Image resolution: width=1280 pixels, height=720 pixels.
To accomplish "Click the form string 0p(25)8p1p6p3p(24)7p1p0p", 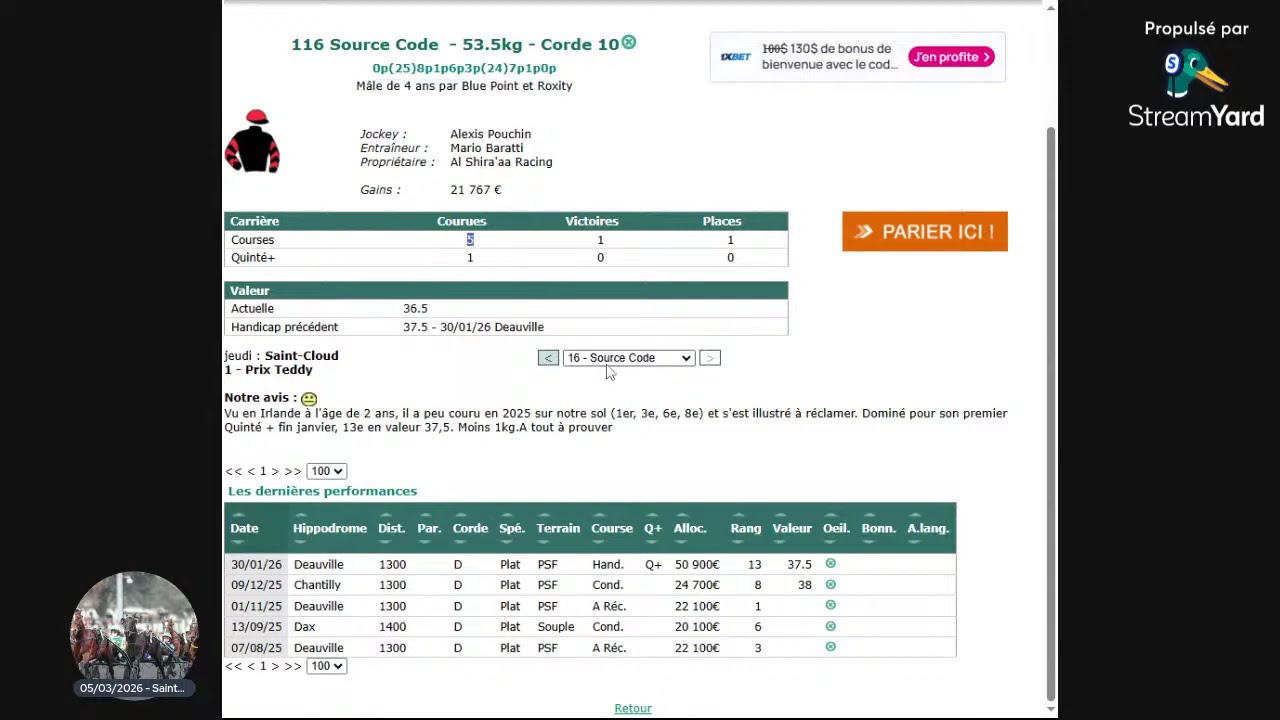I will (464, 68).
